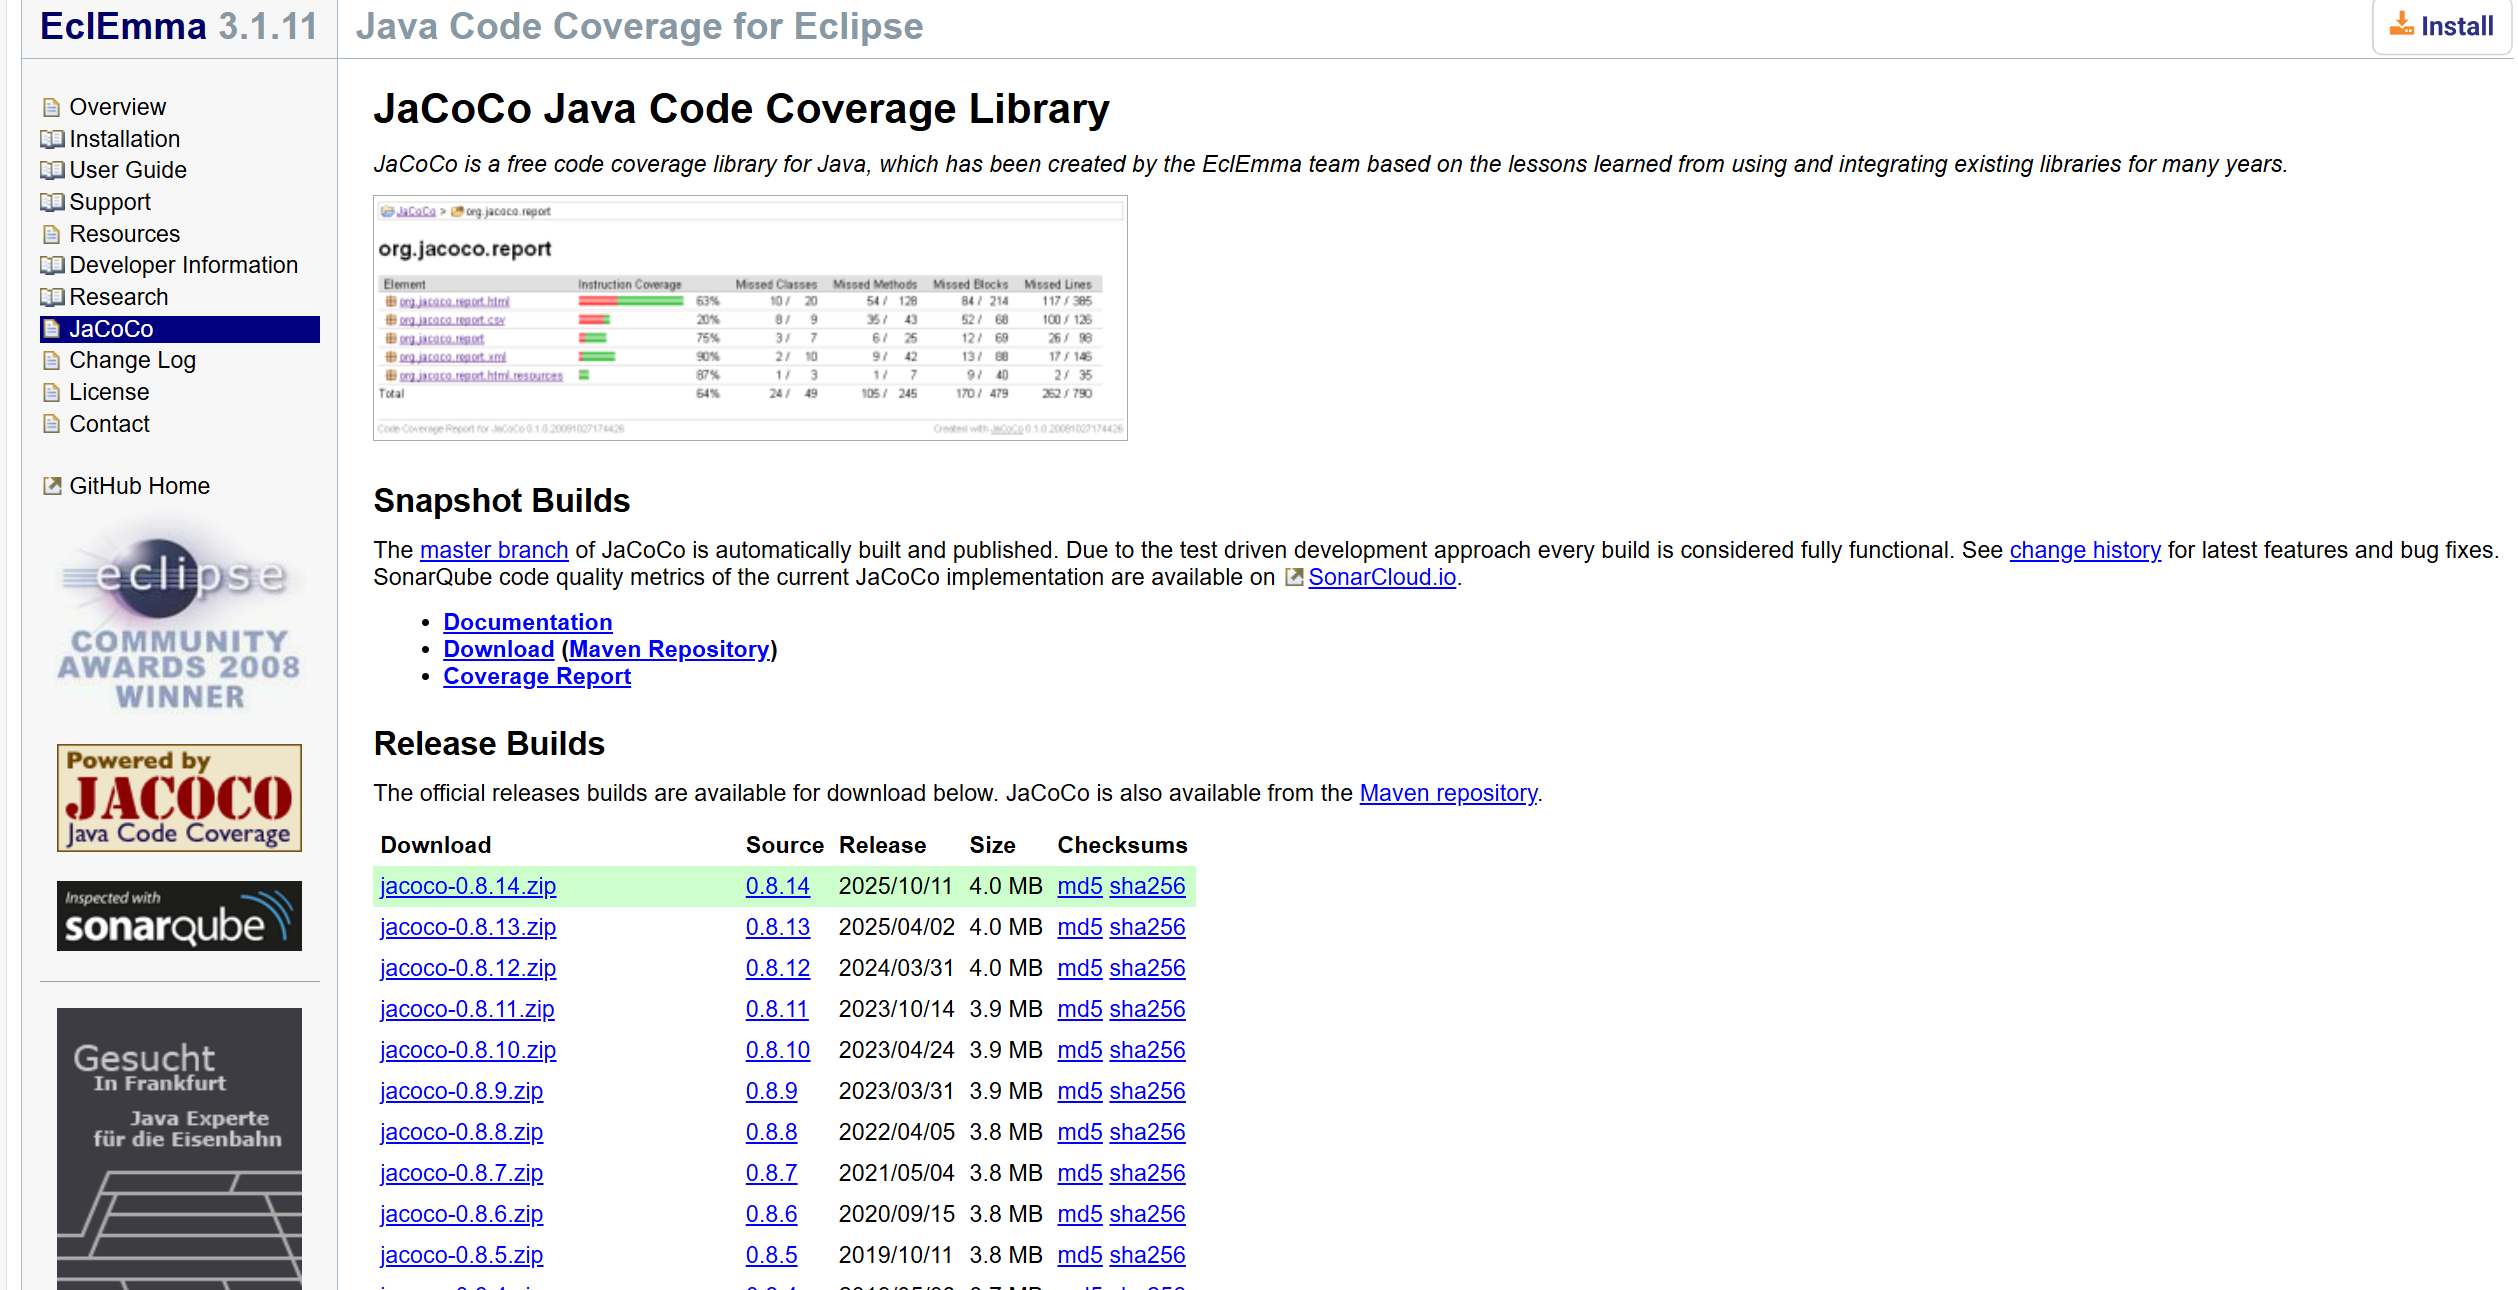Screen dimensions: 2518x1290
Task: Open sha256 checksum for release 0.8.13
Action: (x=1147, y=927)
